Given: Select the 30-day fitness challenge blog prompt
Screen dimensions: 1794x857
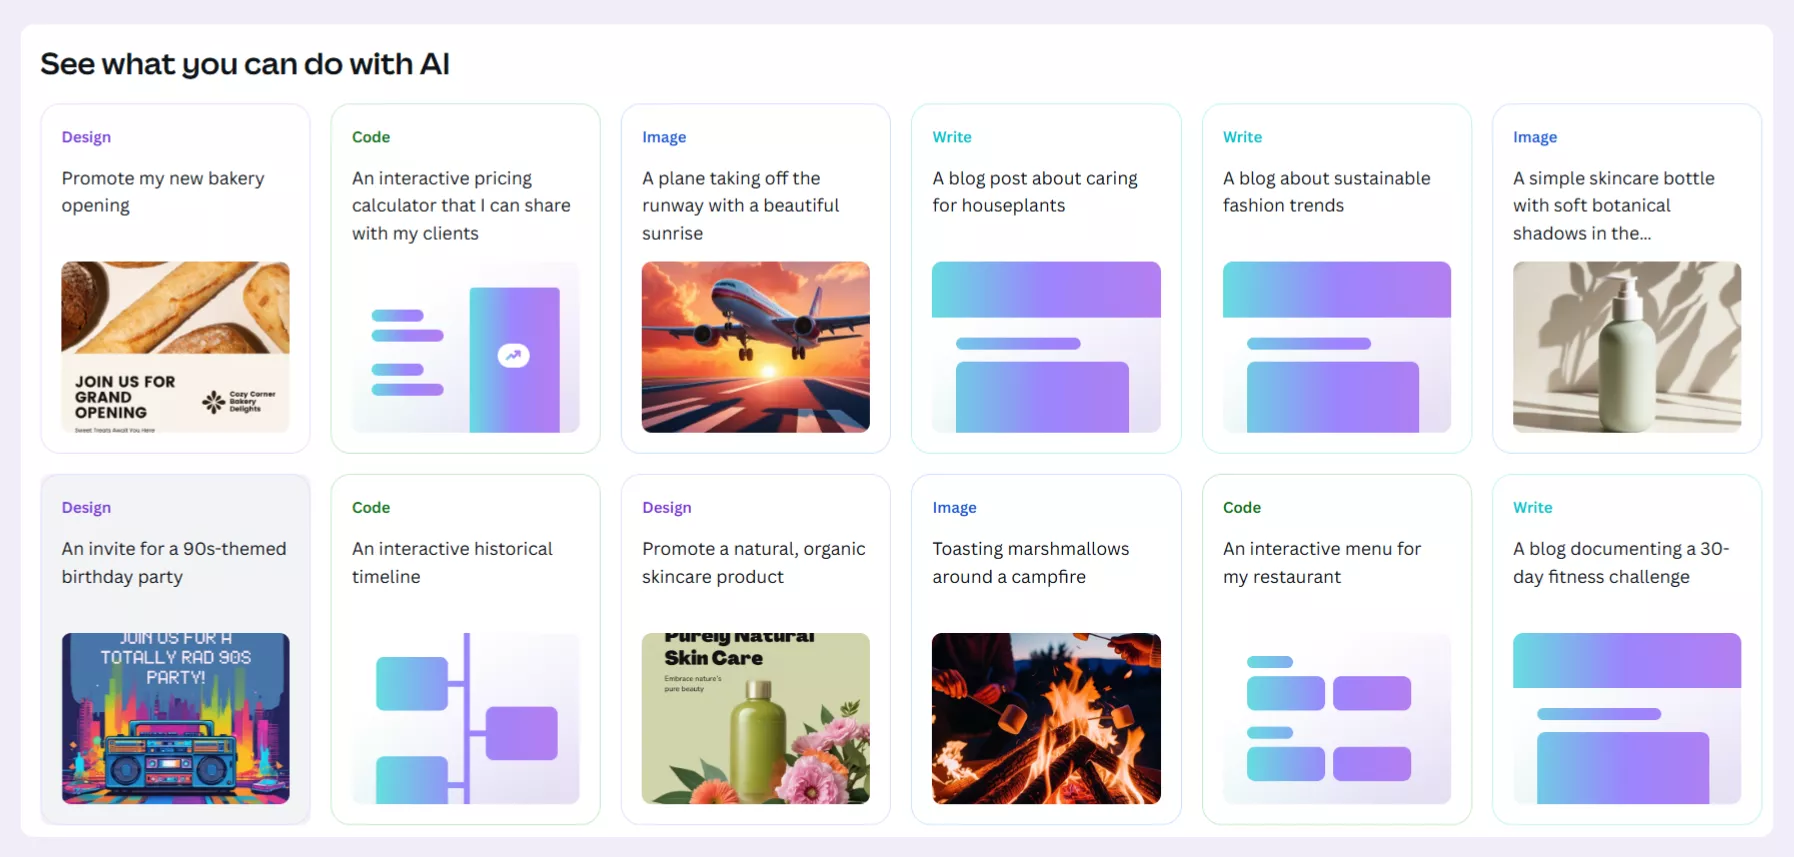Looking at the screenshot, I should click(1621, 562).
